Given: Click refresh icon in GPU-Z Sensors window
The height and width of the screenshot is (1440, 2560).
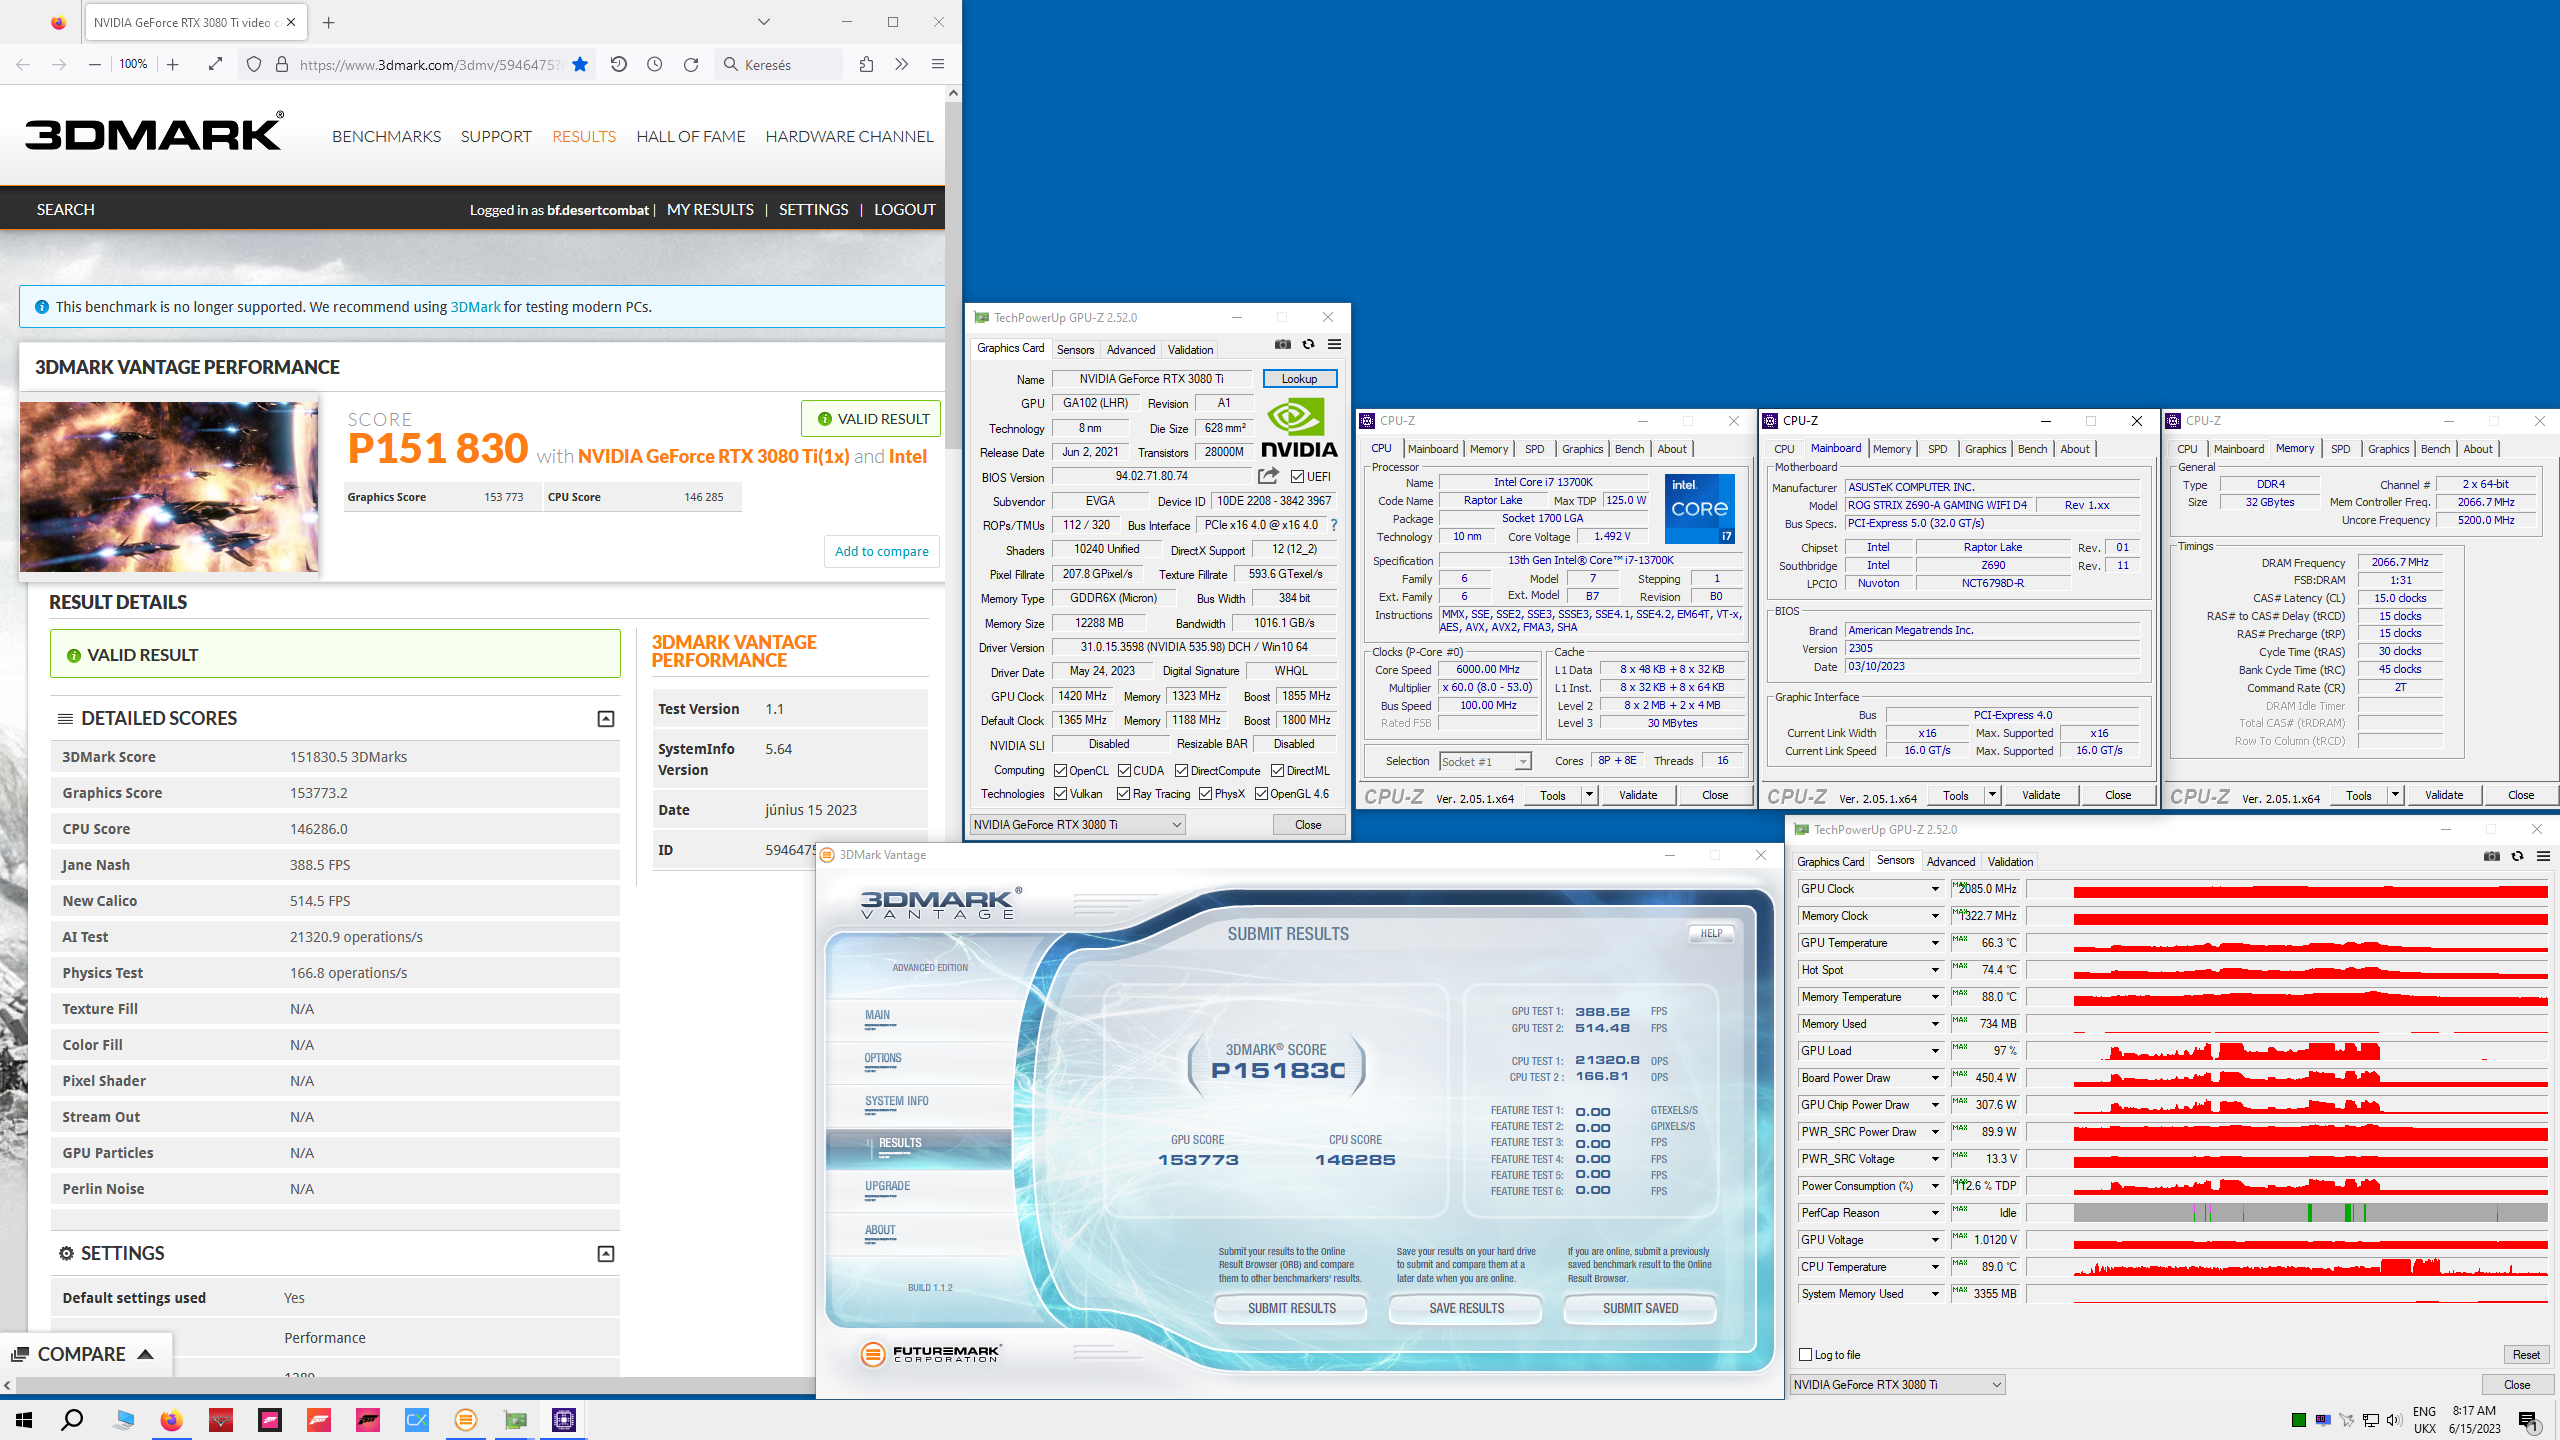Looking at the screenshot, I should pyautogui.click(x=2517, y=856).
